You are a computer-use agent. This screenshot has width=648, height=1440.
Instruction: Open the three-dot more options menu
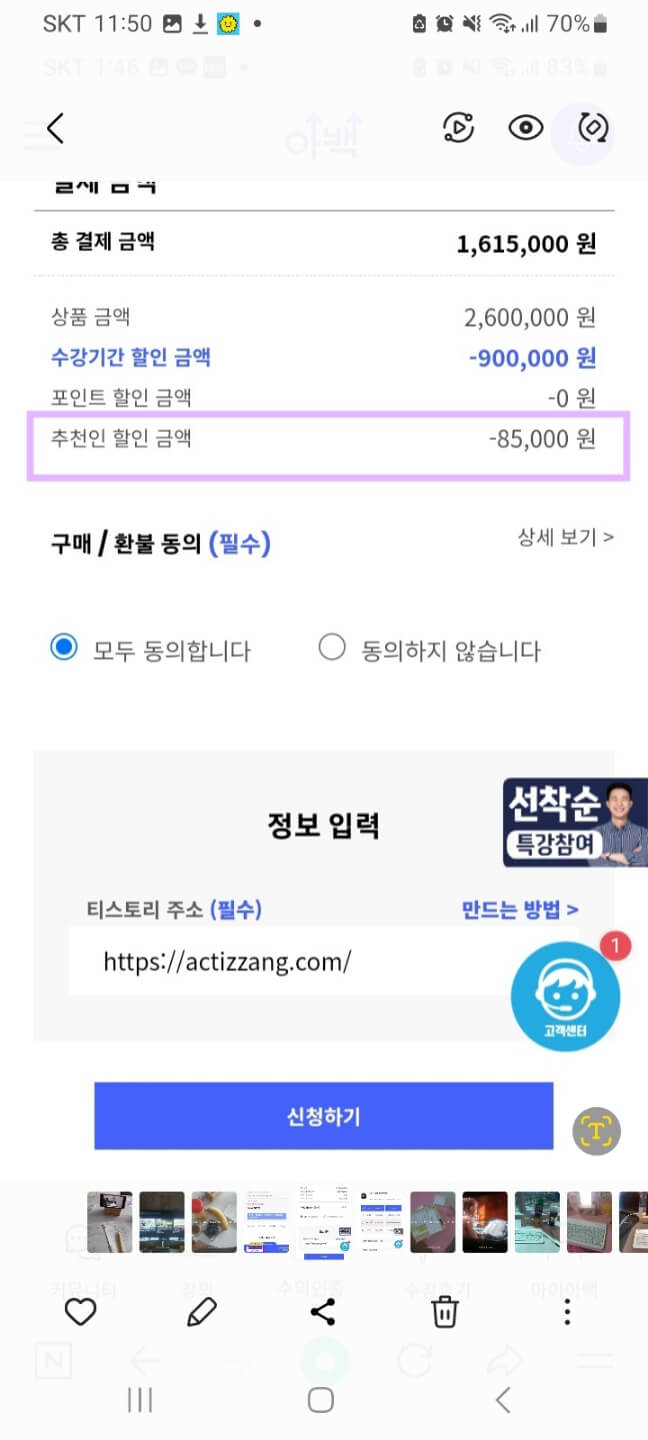pyautogui.click(x=566, y=1311)
